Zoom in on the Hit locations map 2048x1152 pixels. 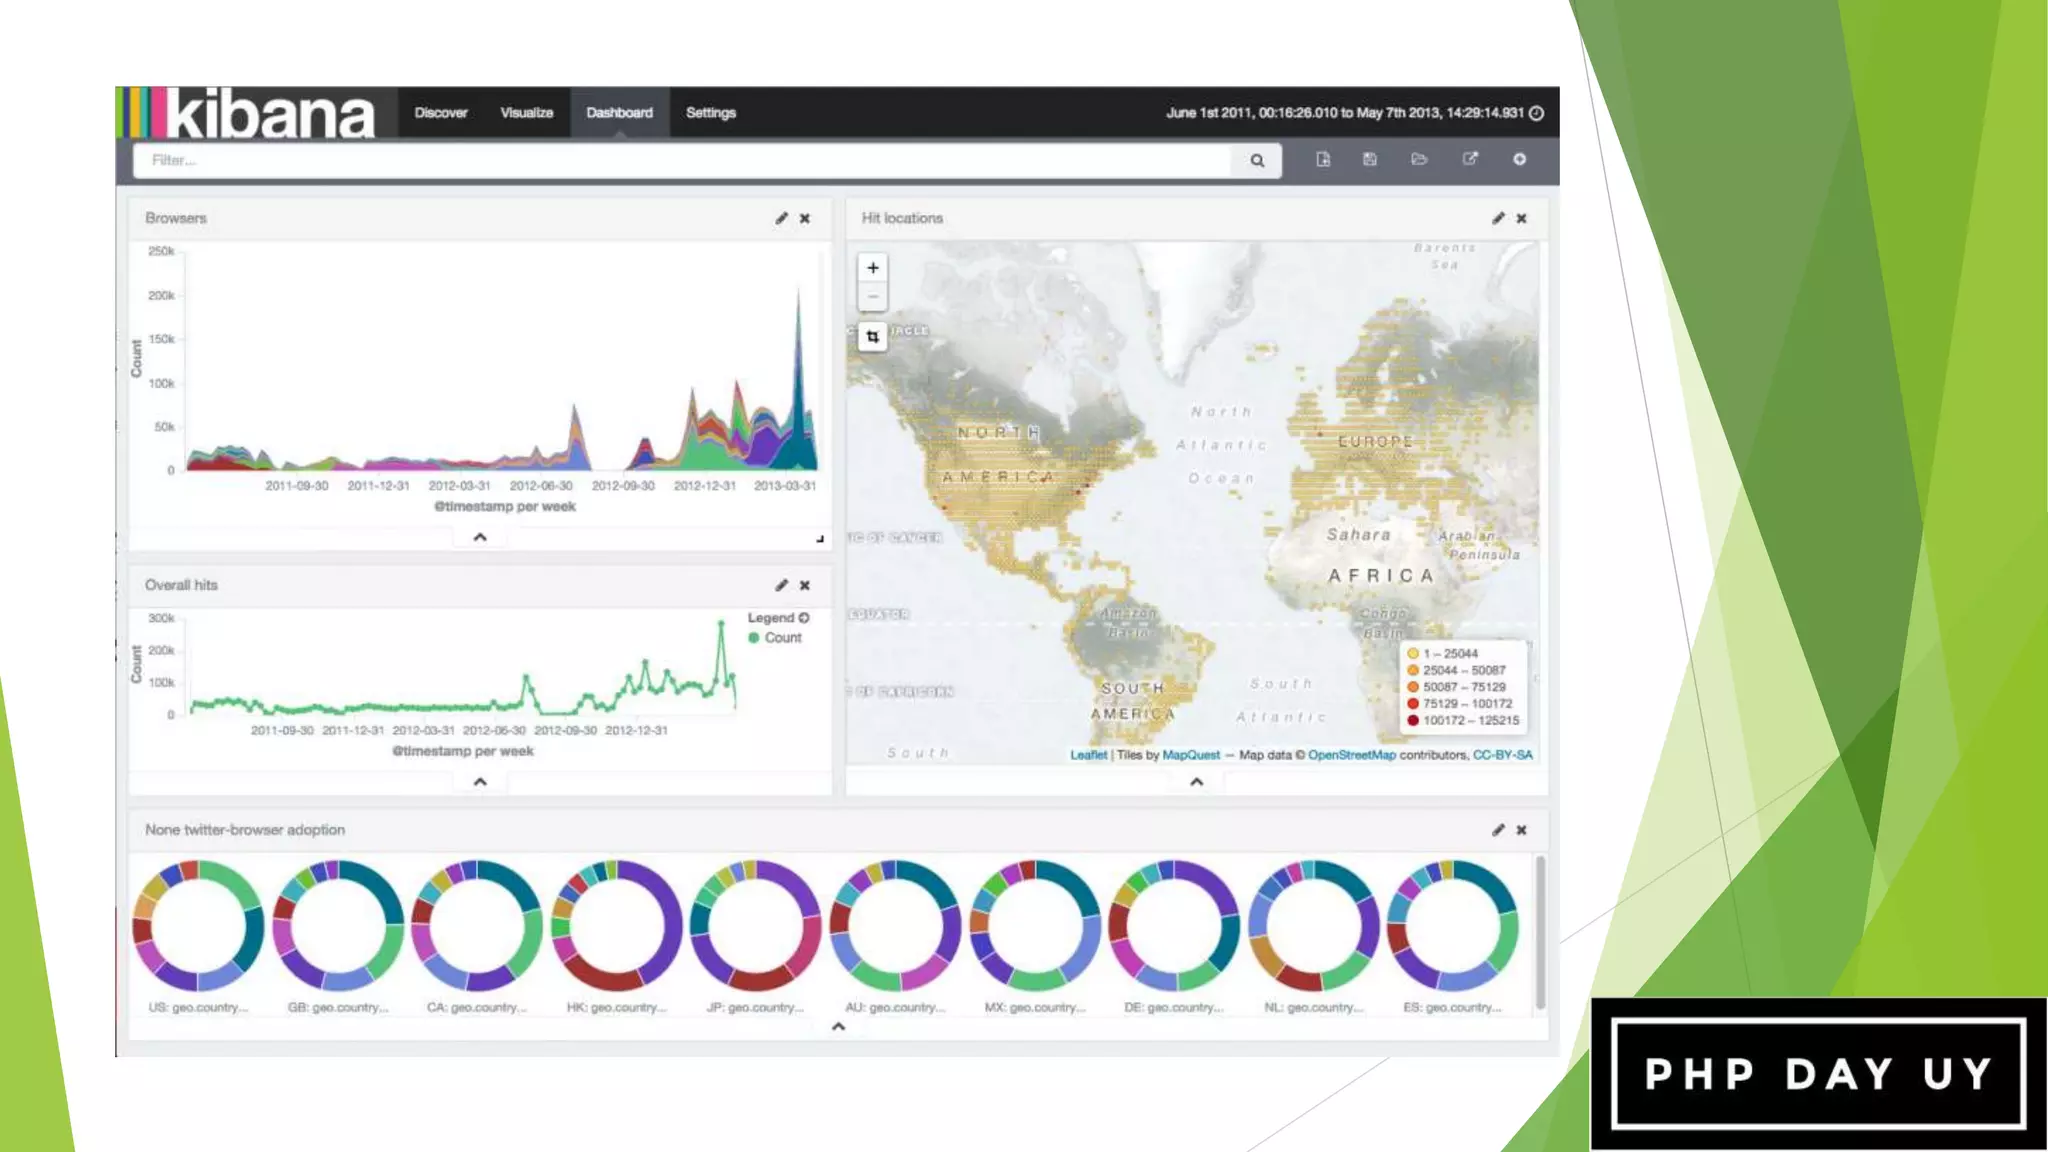click(873, 268)
